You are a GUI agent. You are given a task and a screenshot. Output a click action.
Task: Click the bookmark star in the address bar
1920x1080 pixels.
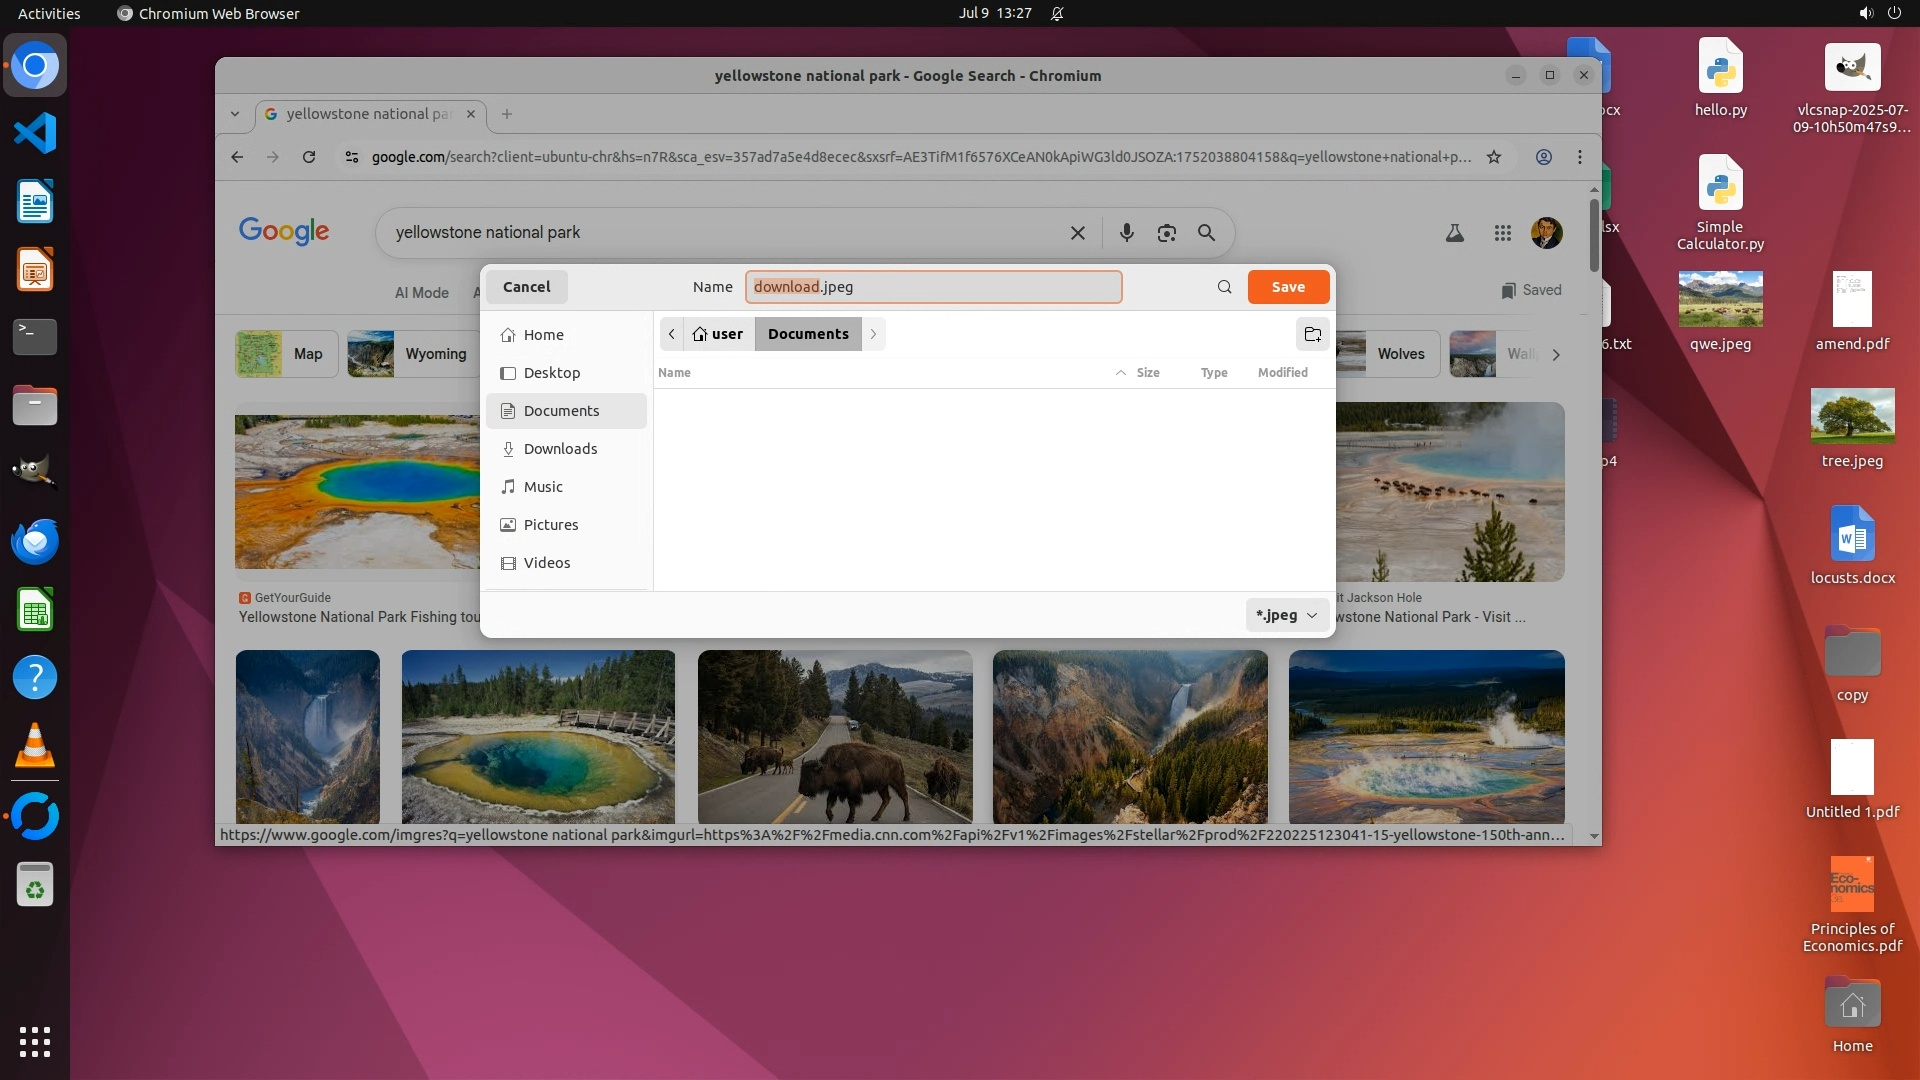coord(1493,157)
